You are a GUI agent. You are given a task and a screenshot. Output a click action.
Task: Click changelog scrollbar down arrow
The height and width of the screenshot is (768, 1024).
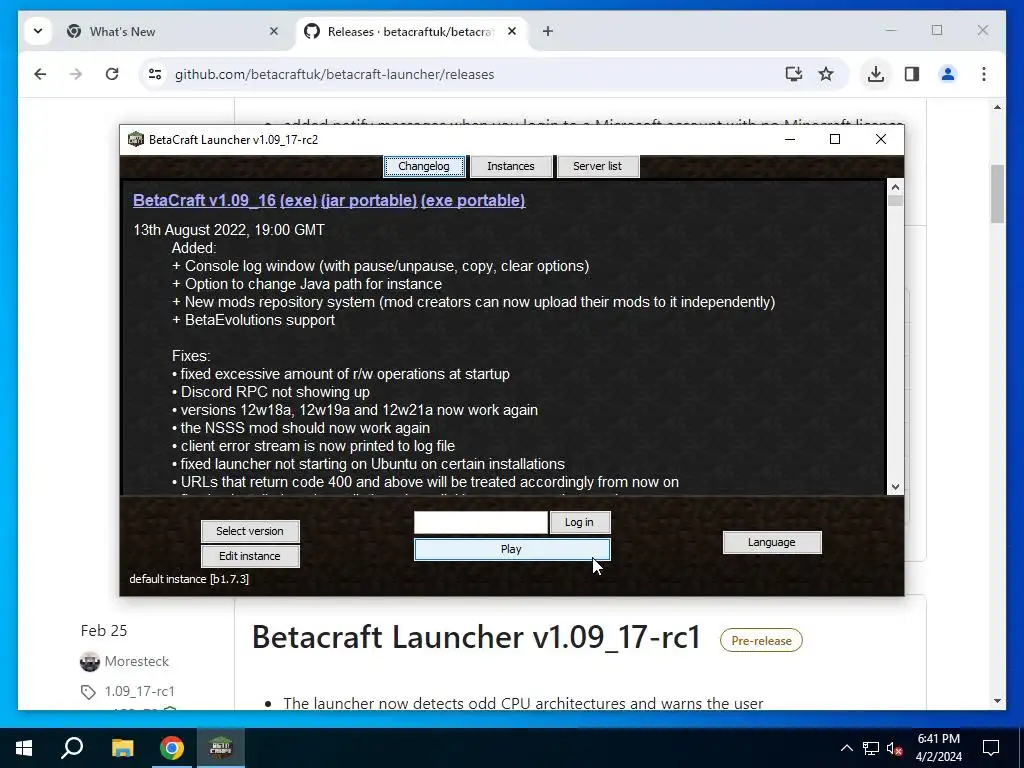click(895, 487)
